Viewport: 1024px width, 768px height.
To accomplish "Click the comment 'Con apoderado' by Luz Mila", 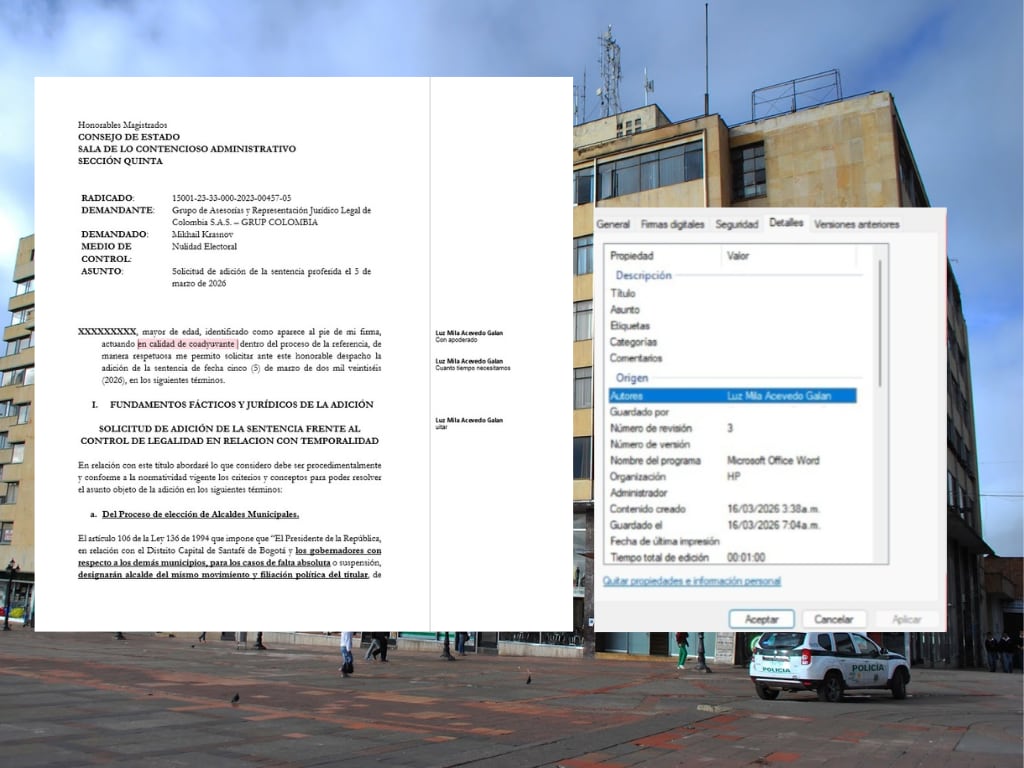I will [x=470, y=335].
